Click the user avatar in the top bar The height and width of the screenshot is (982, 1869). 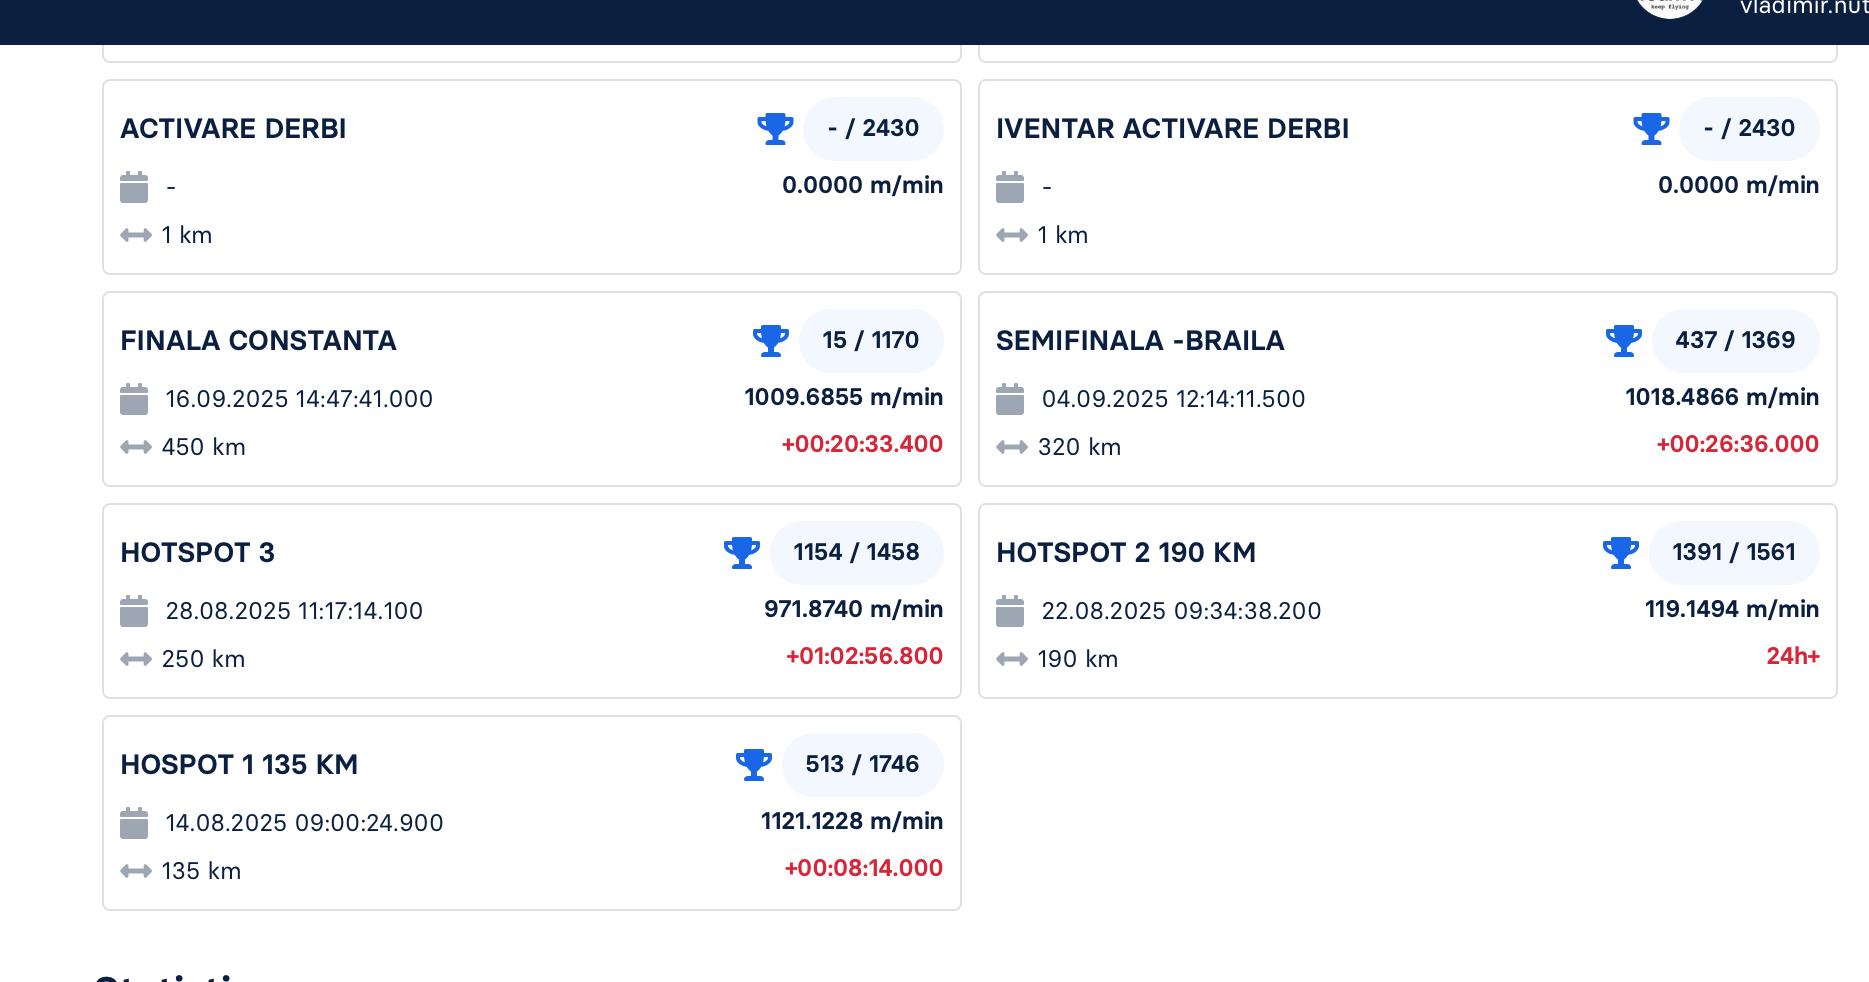[x=1669, y=5]
